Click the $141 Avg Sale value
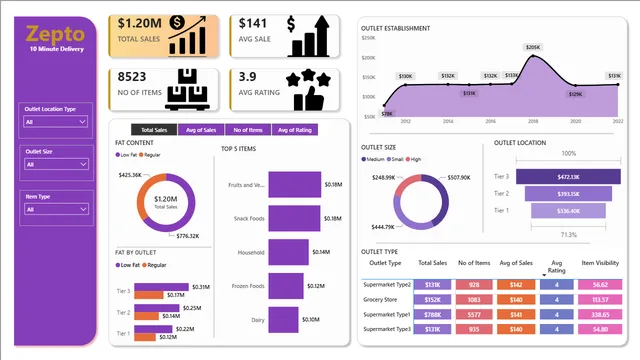The height and width of the screenshot is (360, 640). point(253,23)
